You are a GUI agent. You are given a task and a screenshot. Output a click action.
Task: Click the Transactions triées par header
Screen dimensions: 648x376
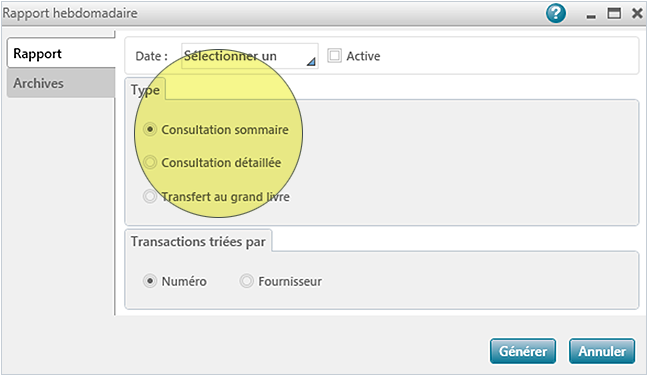[x=198, y=241]
